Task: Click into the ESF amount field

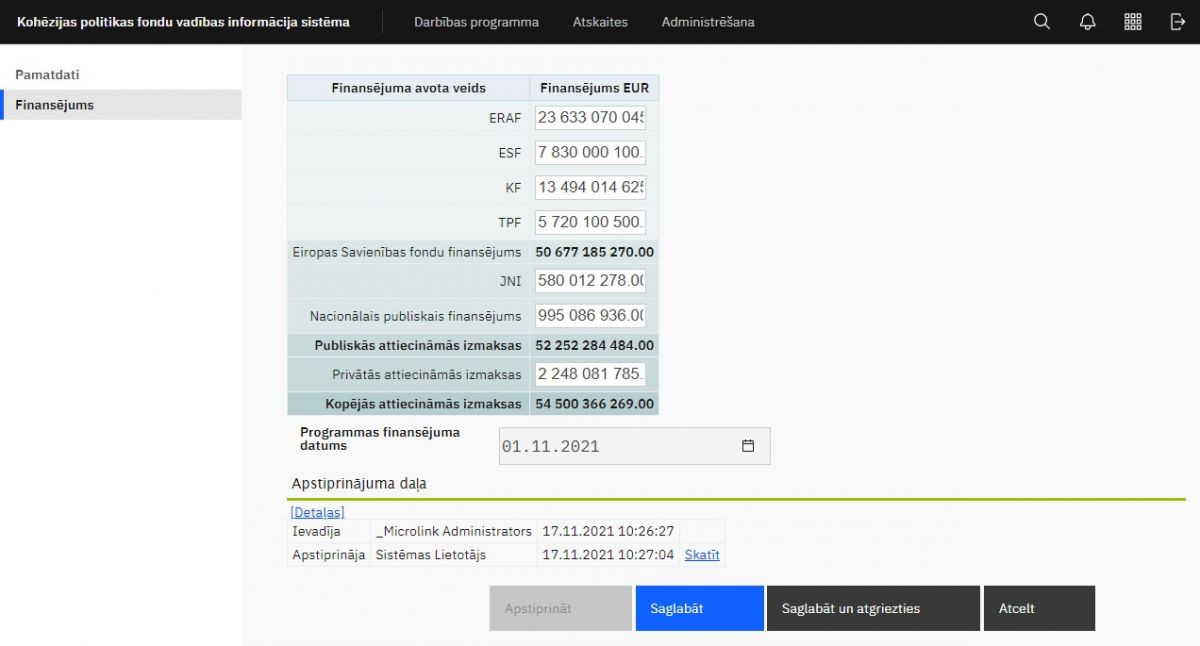Action: click(x=590, y=153)
